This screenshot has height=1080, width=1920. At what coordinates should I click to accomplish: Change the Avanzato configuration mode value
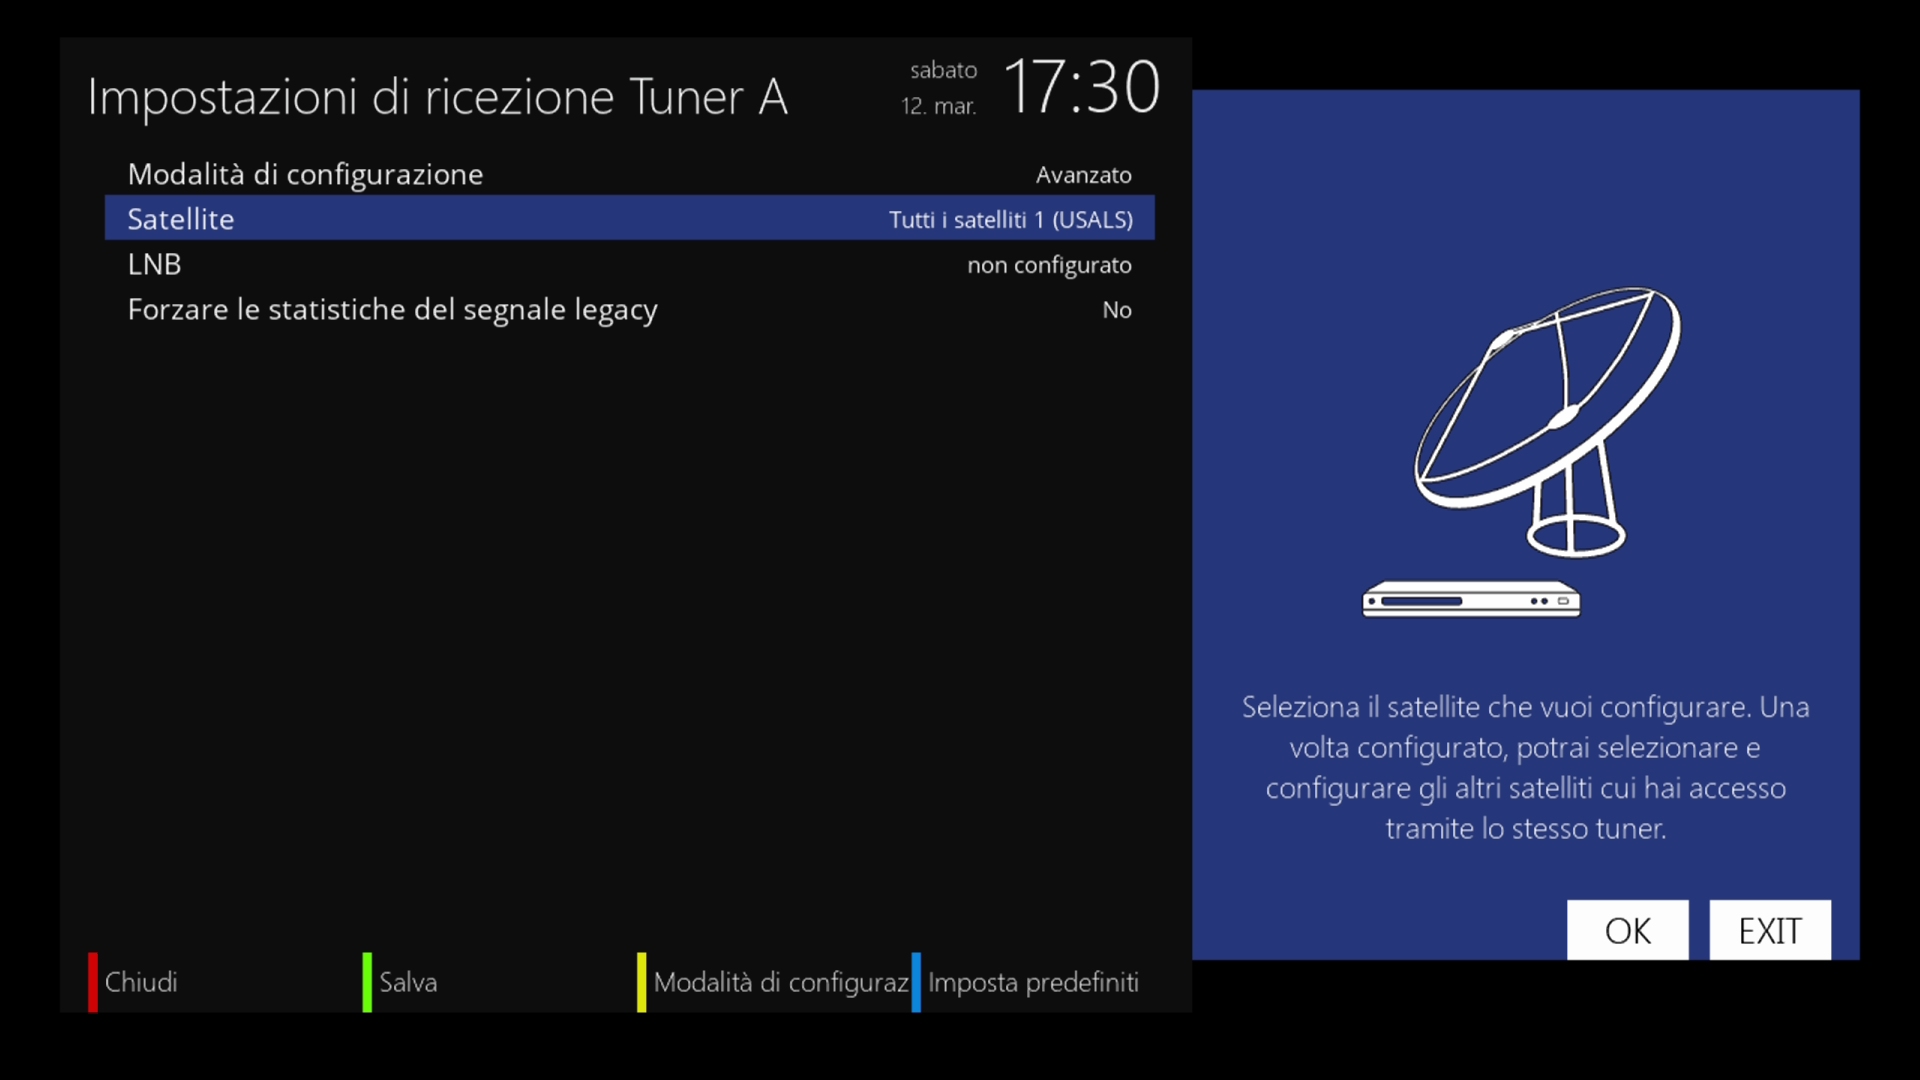coord(1084,175)
